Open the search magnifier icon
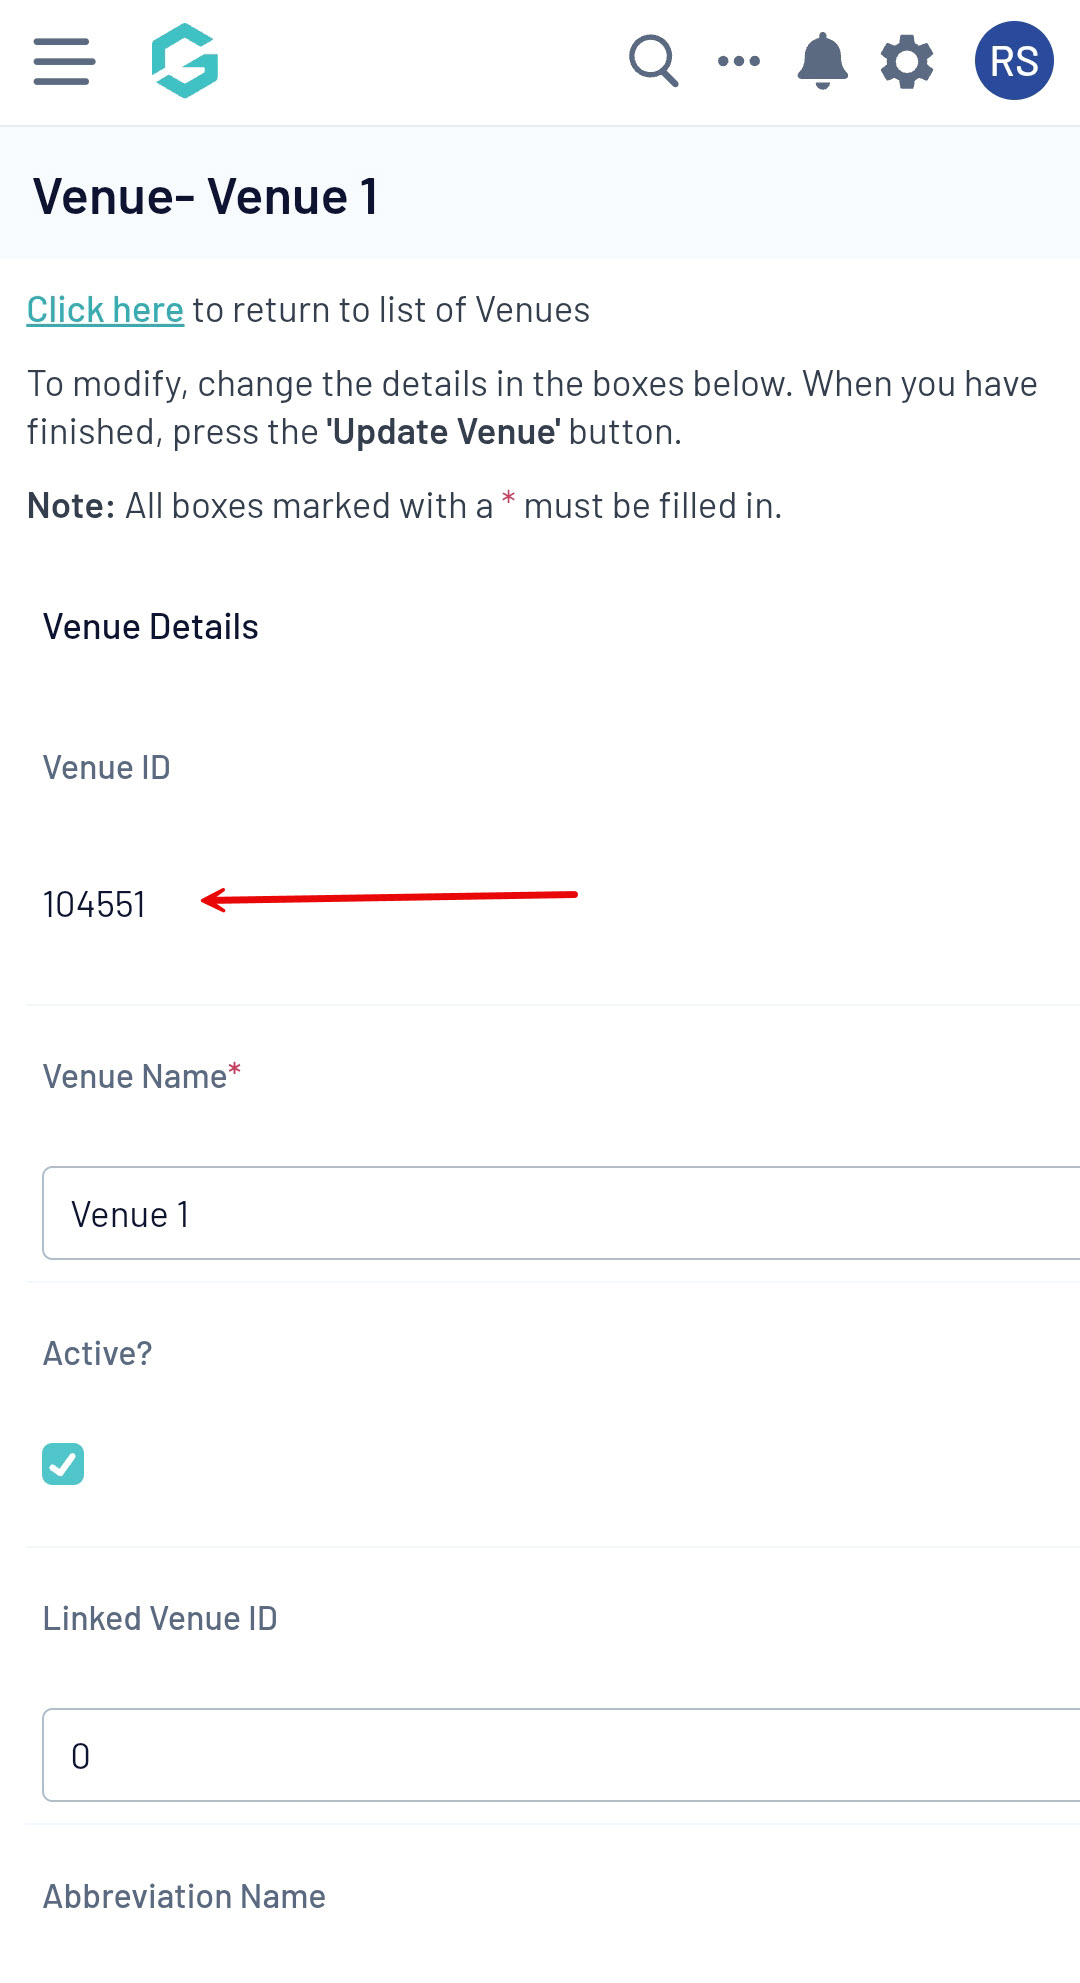 [654, 61]
